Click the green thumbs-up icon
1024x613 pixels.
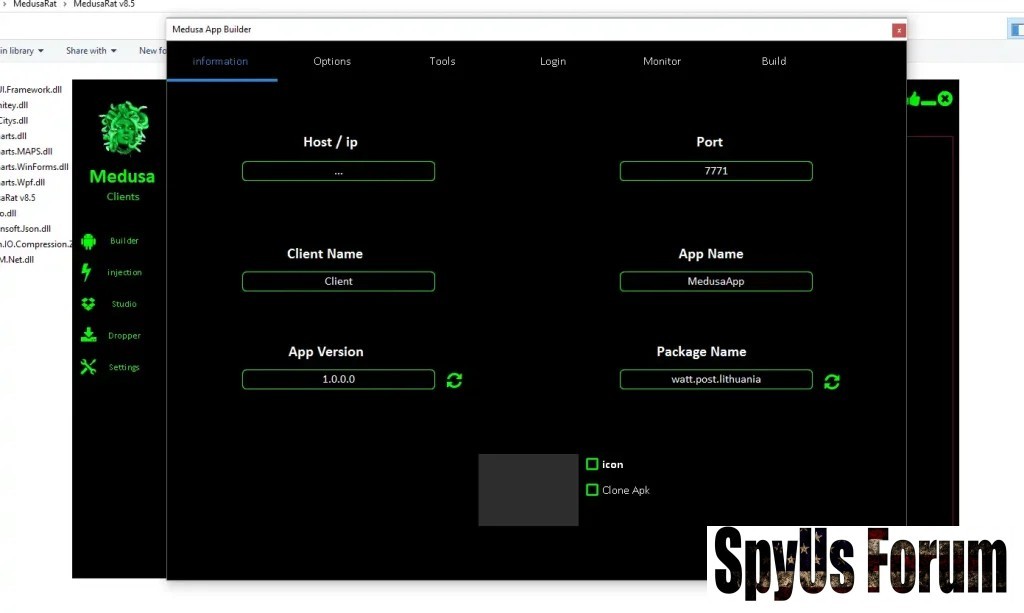coord(913,99)
